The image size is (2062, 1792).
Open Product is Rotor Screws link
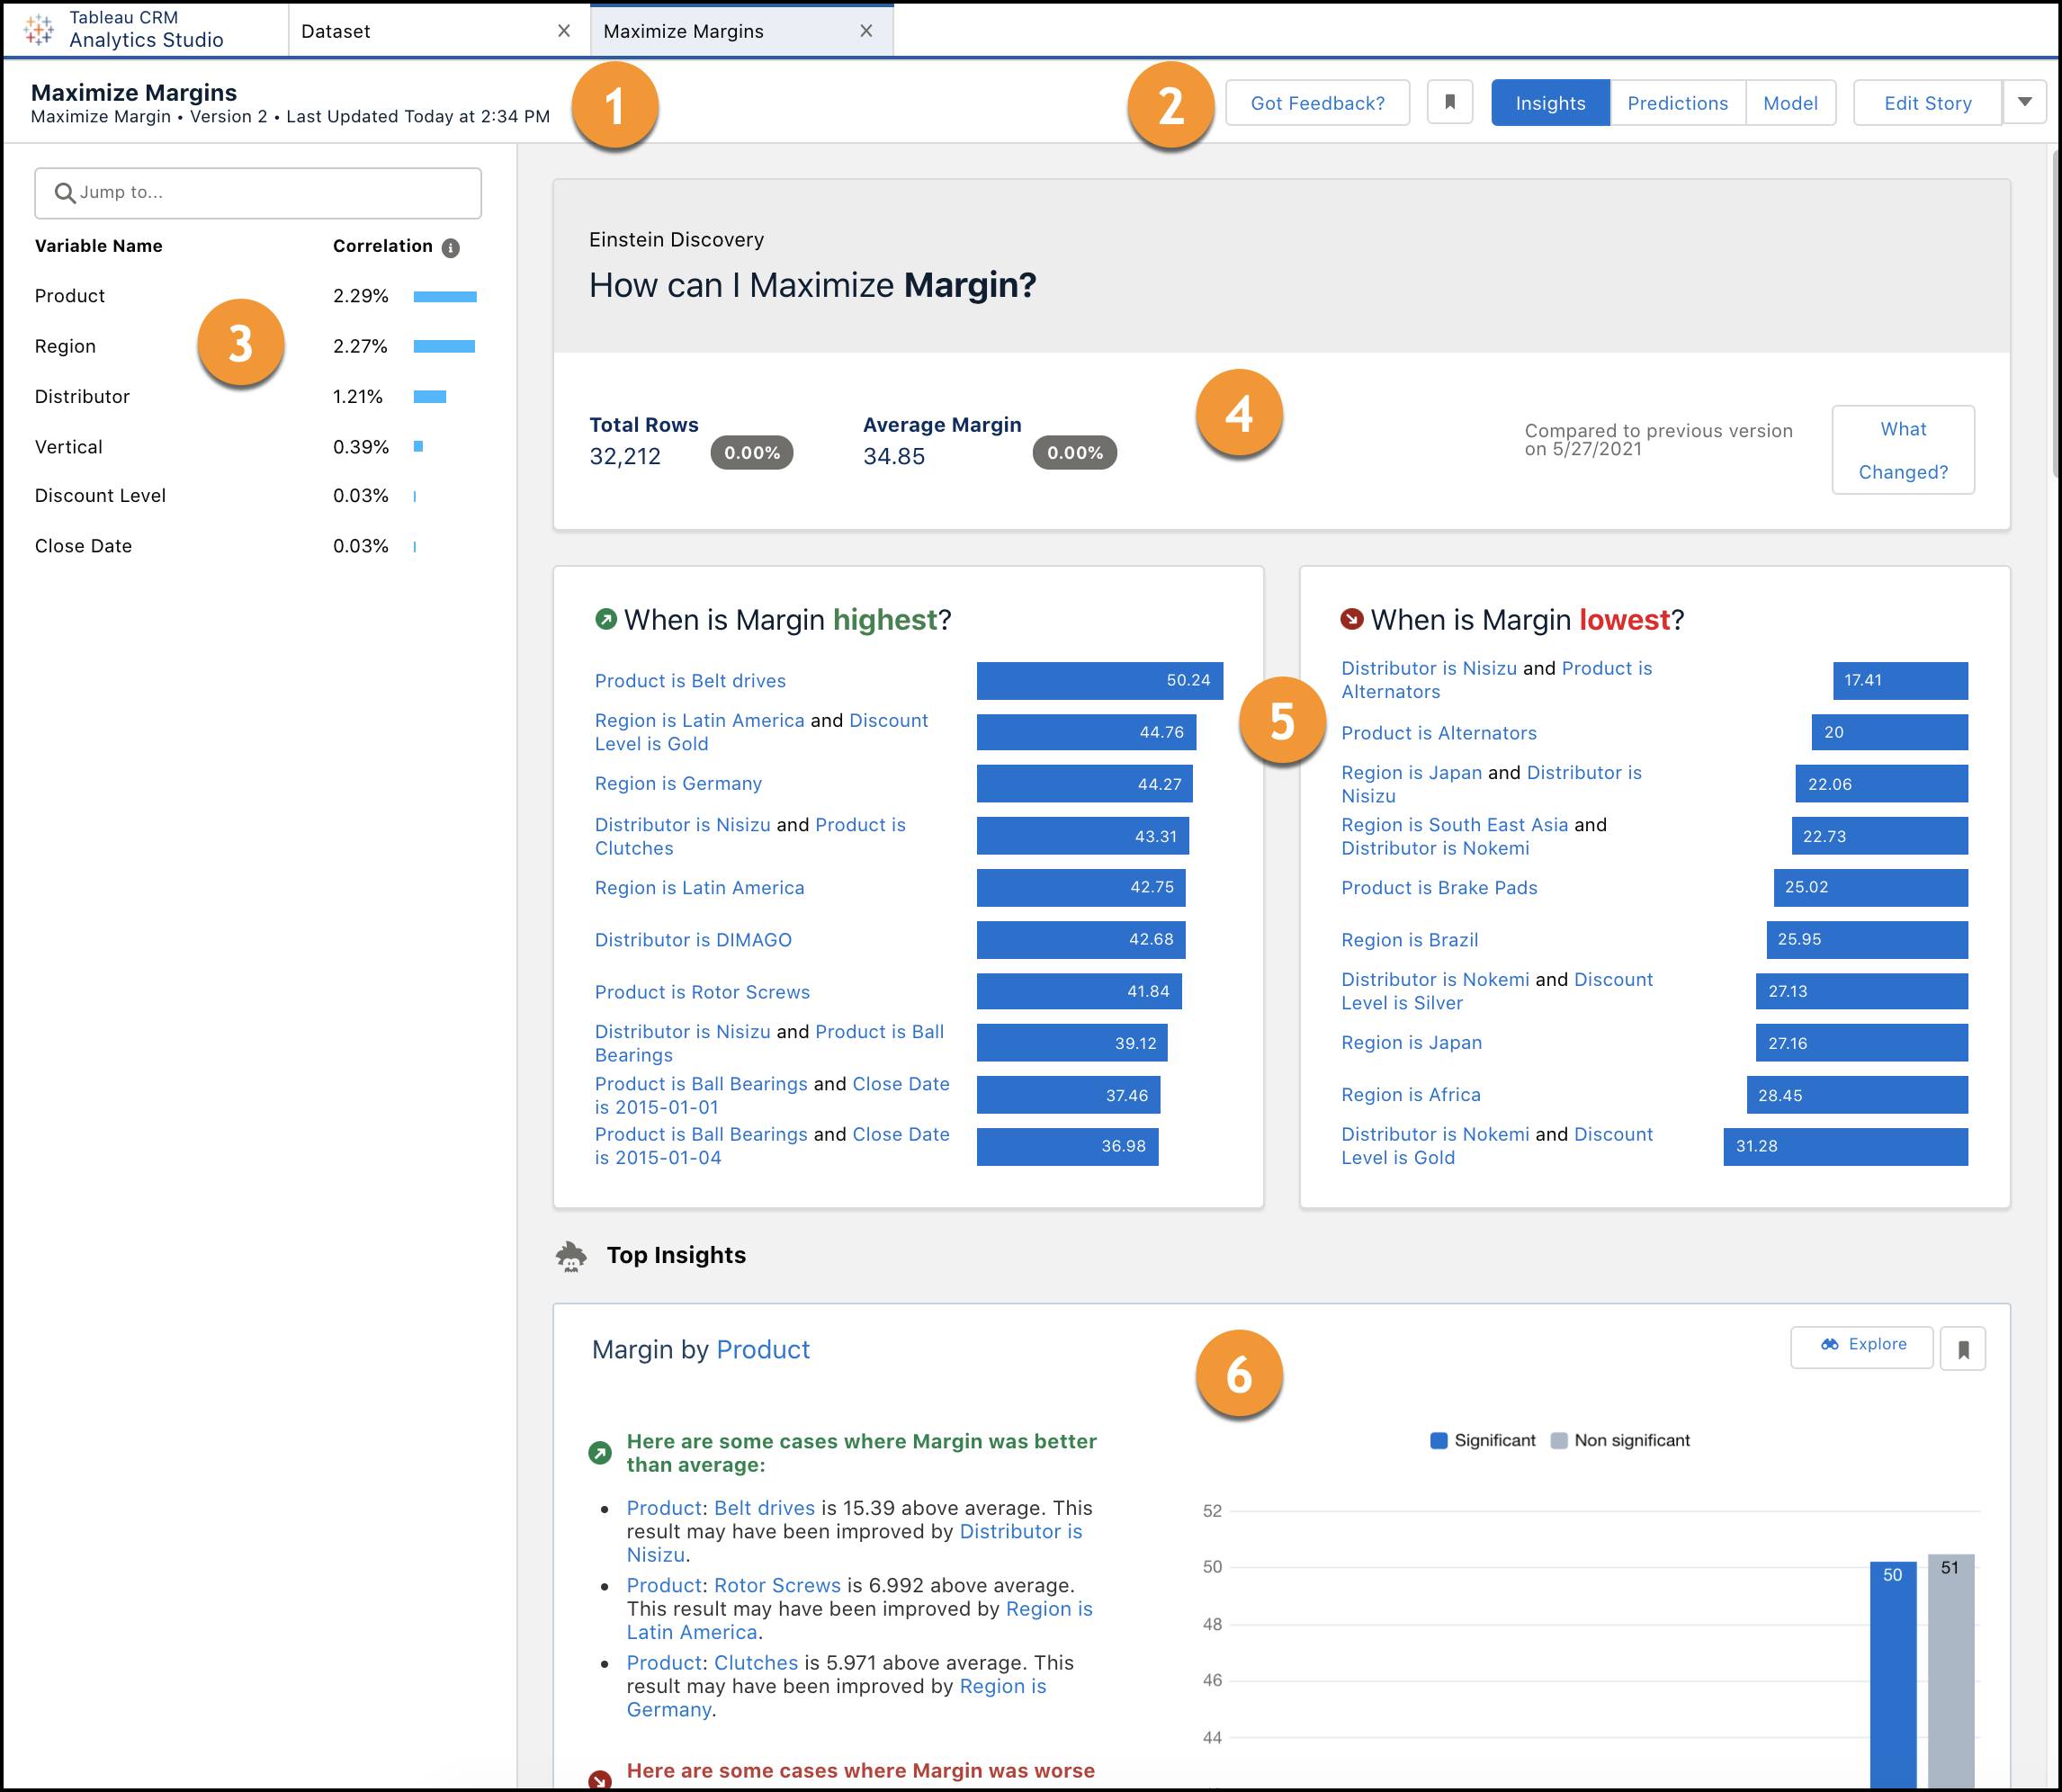coord(702,992)
